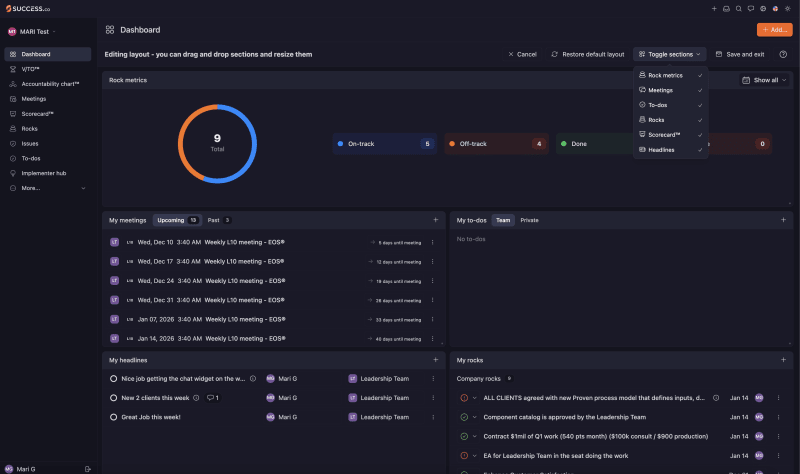Open the plus icon in top bar

(x=714, y=9)
